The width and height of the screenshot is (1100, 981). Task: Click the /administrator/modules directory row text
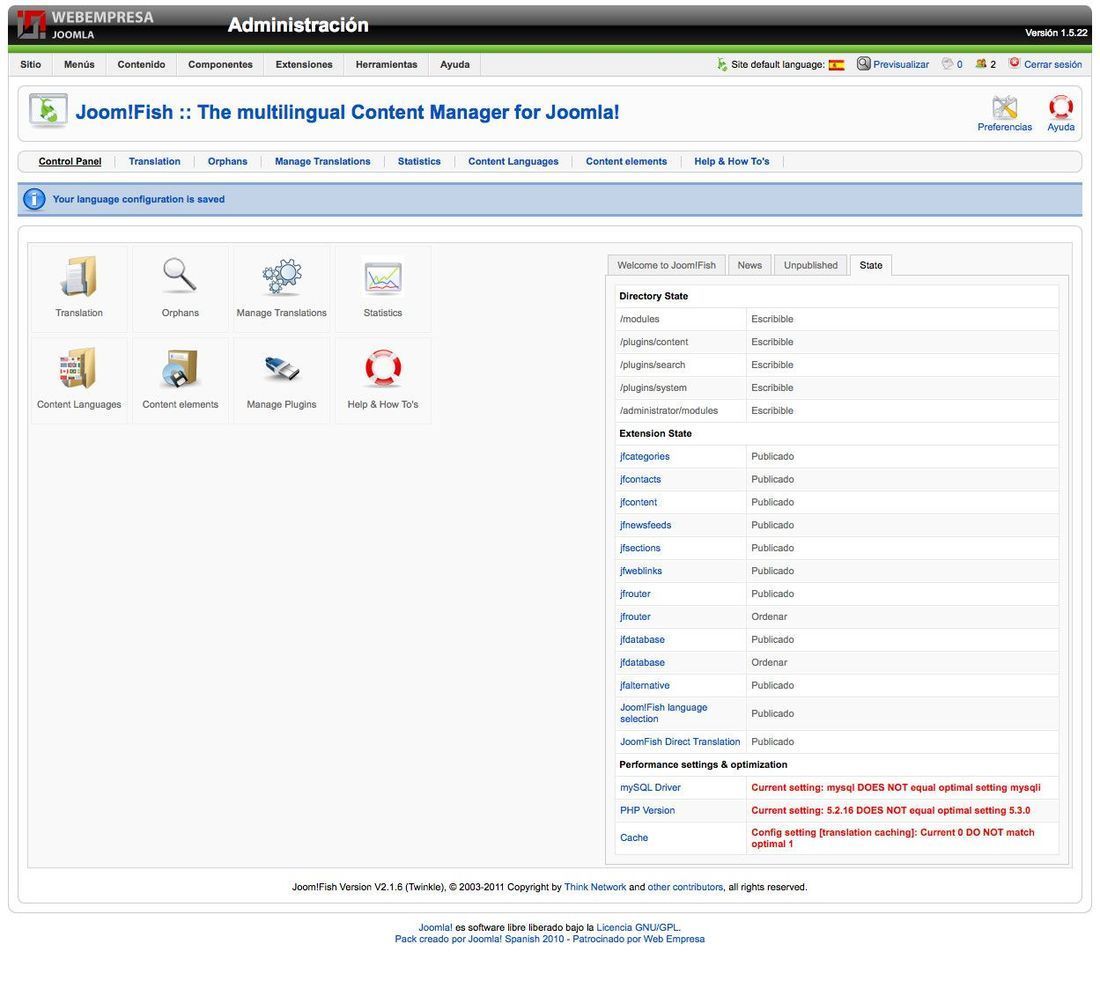pyautogui.click(x=669, y=411)
